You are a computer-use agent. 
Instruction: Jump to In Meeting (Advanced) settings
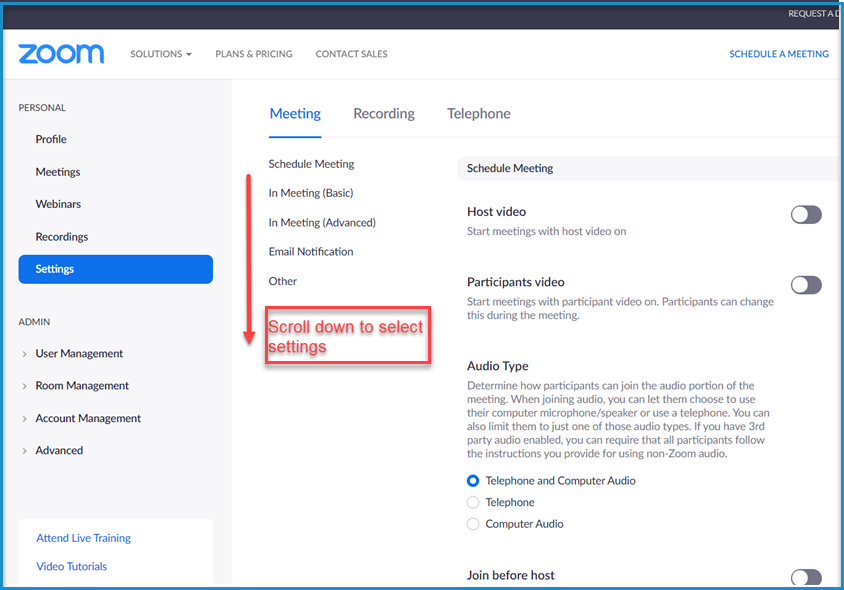coord(322,222)
